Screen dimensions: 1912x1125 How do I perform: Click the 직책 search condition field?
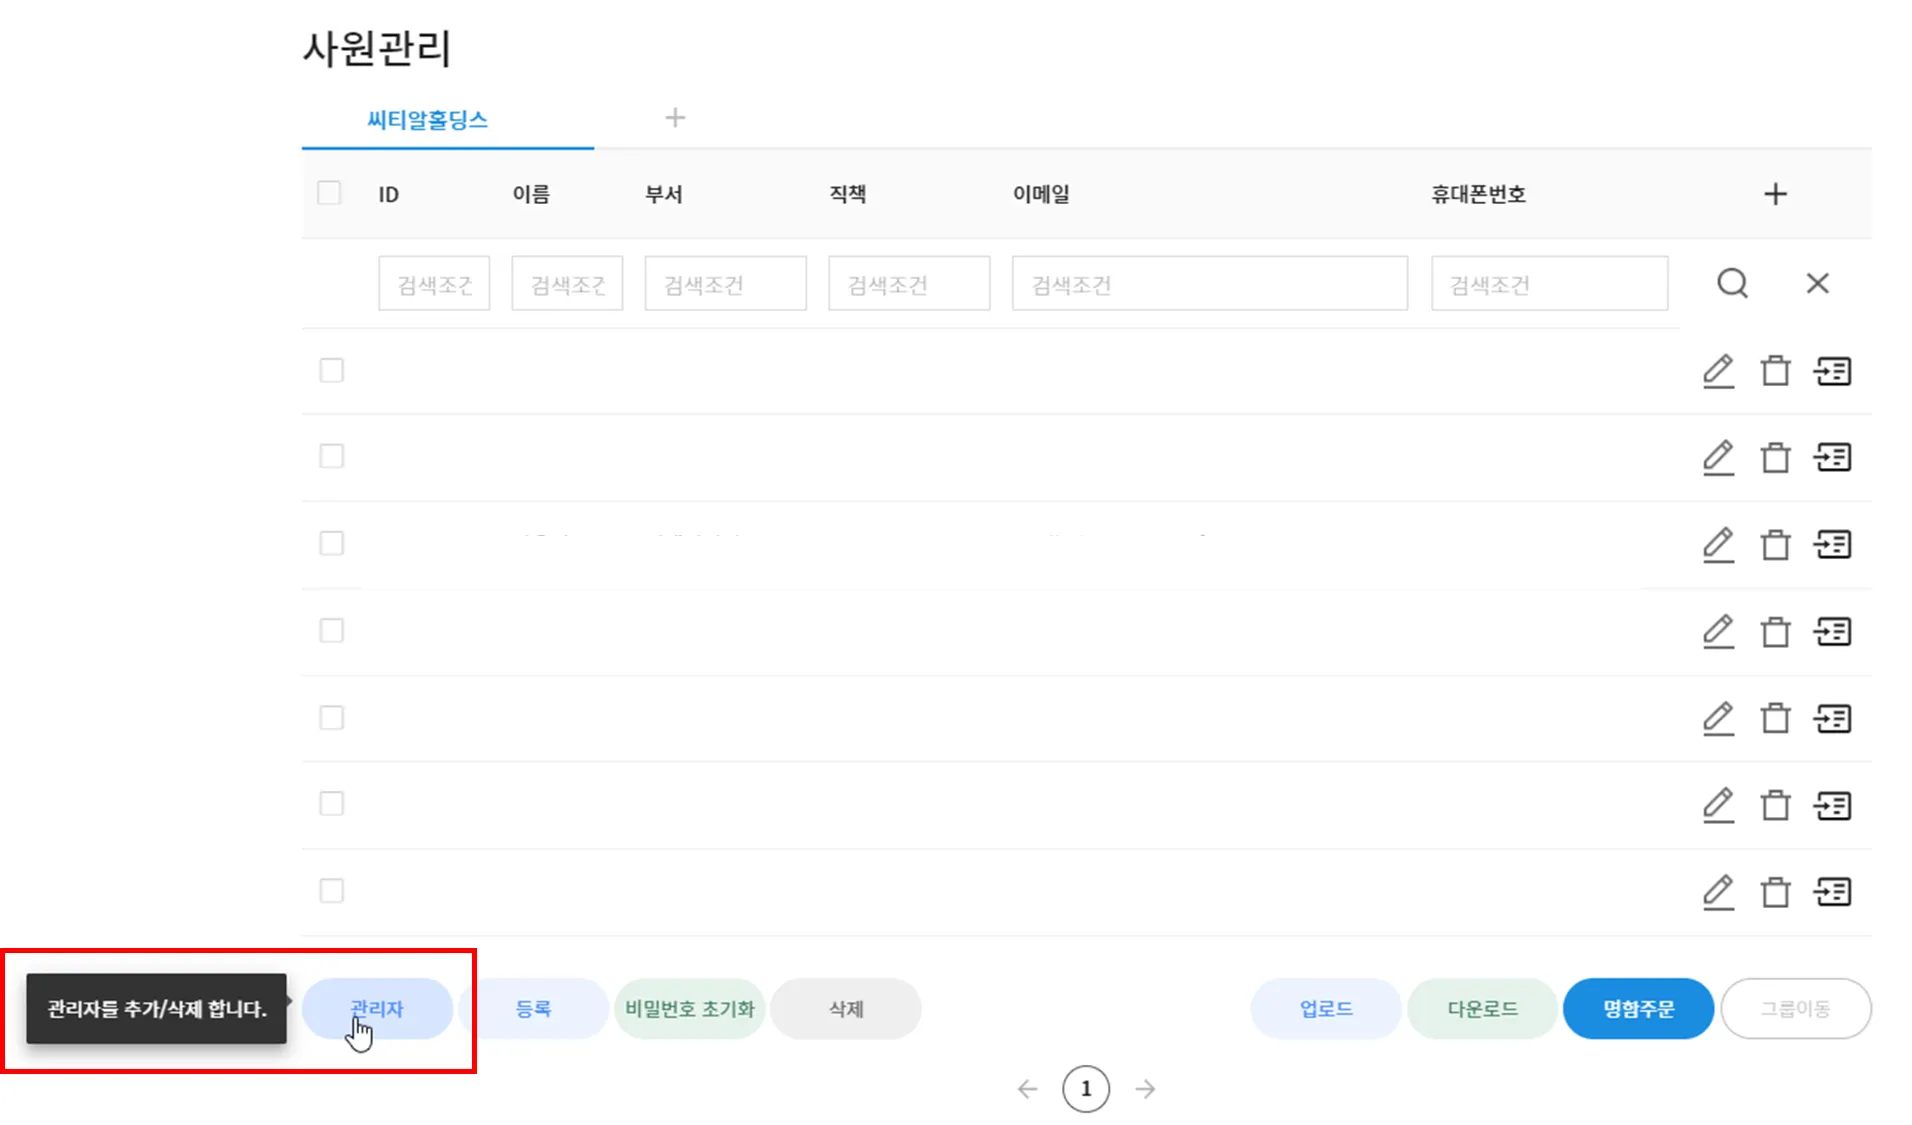point(909,284)
